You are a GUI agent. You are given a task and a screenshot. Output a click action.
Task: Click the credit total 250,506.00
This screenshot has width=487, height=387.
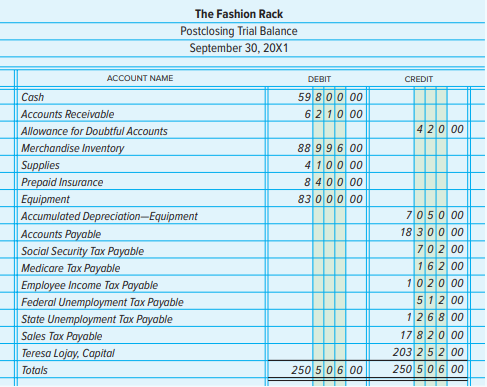coord(428,369)
